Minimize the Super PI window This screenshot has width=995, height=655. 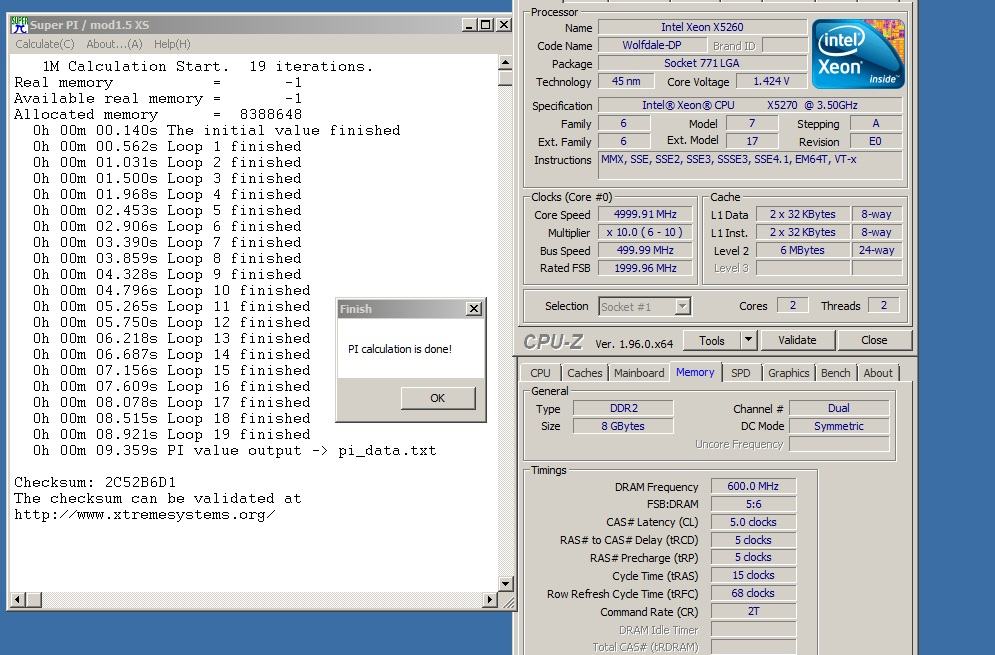[469, 25]
